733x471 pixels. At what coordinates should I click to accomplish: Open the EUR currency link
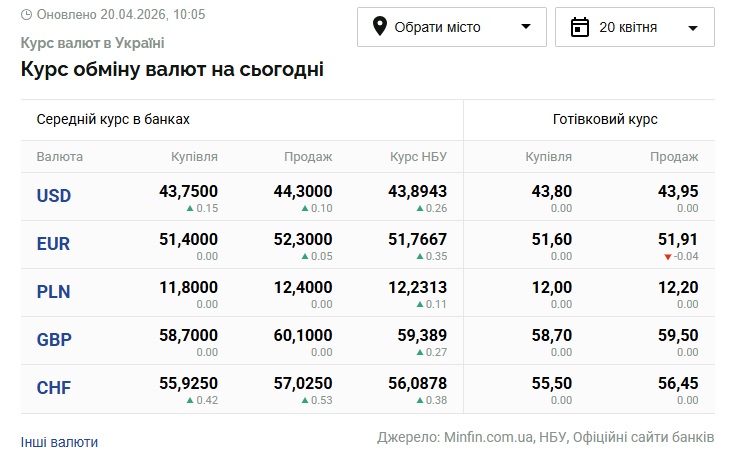(x=54, y=244)
